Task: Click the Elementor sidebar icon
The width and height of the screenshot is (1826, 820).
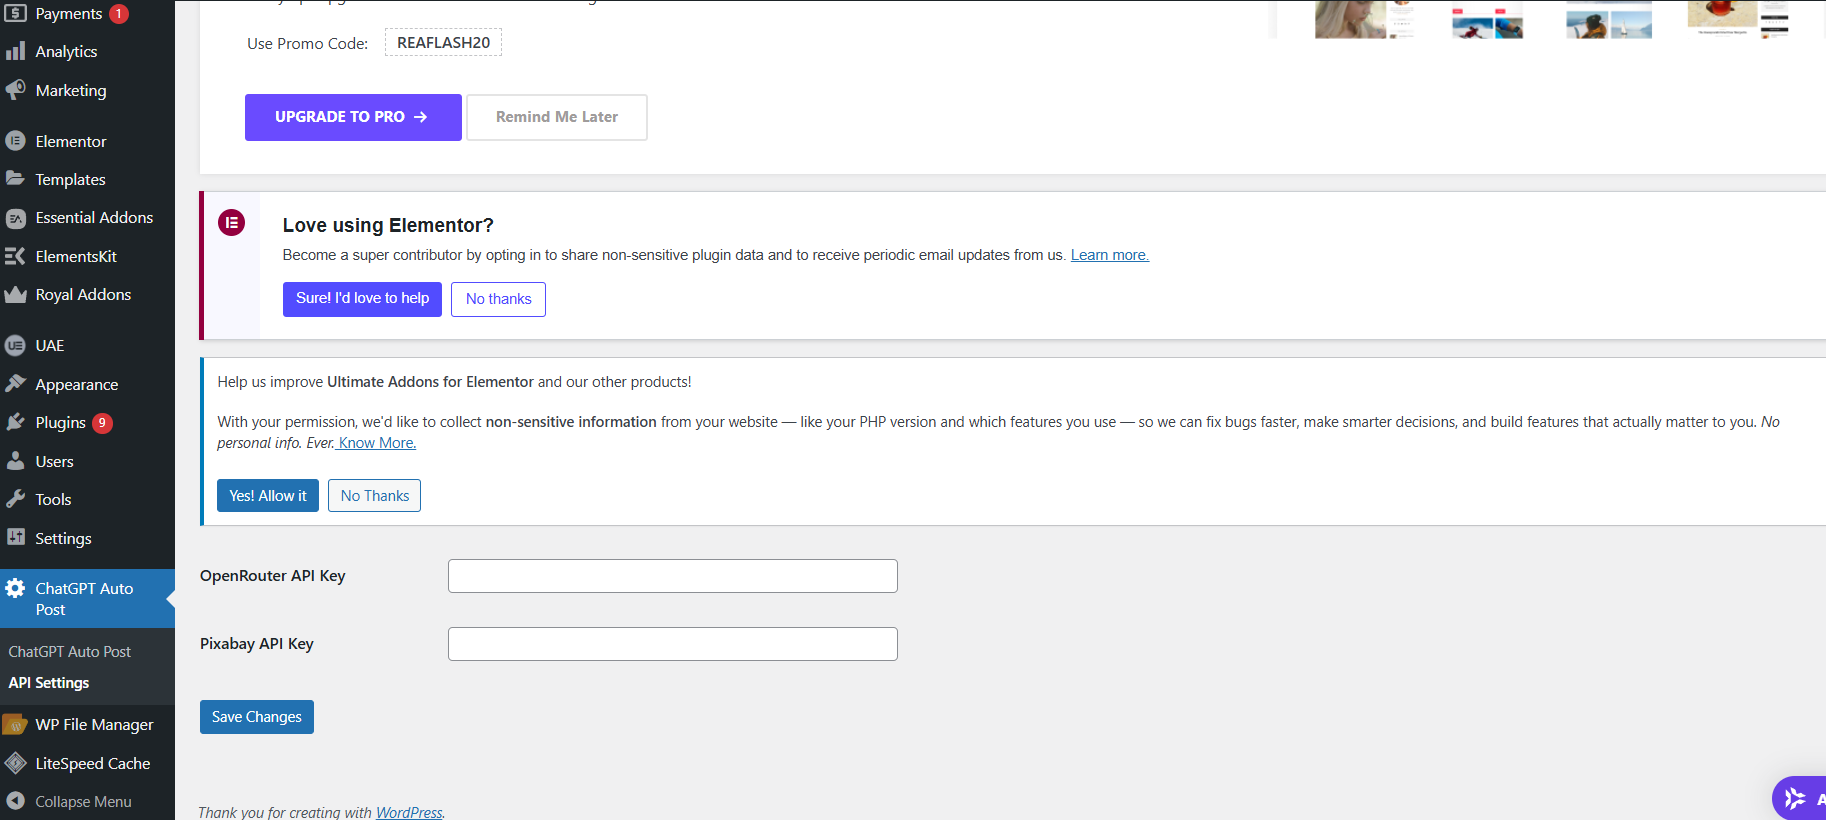Action: [x=15, y=141]
